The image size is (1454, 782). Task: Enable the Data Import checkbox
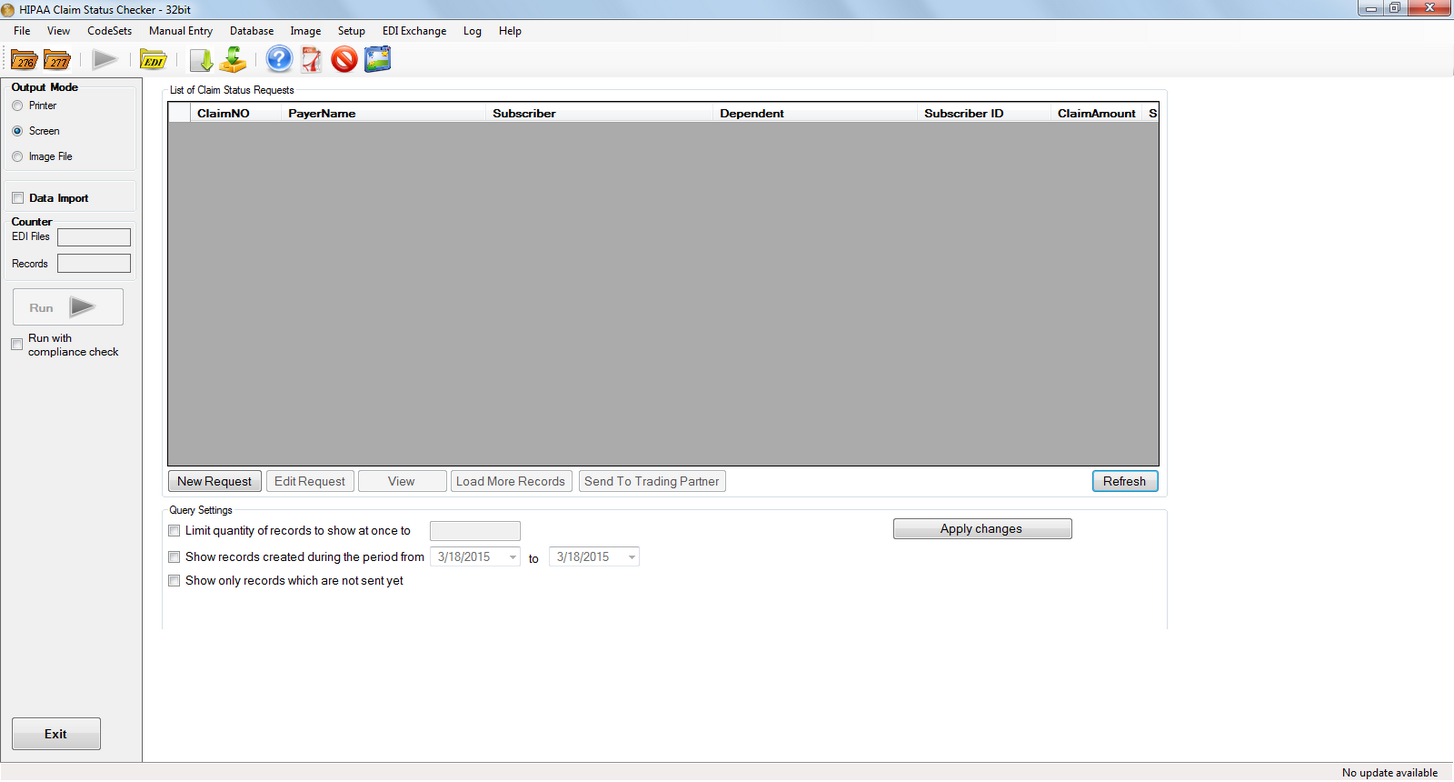click(x=18, y=198)
